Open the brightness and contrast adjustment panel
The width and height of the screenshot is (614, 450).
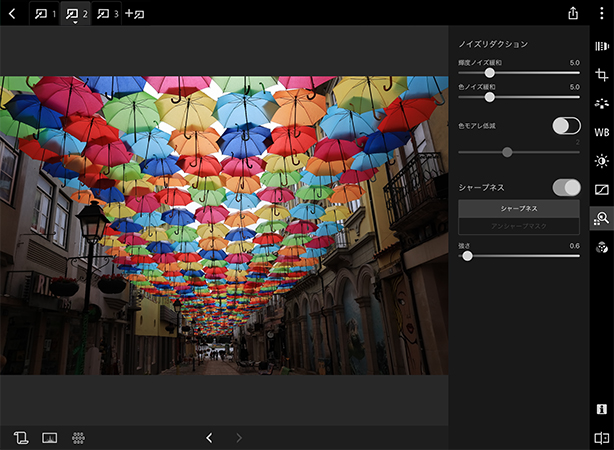(x=601, y=160)
